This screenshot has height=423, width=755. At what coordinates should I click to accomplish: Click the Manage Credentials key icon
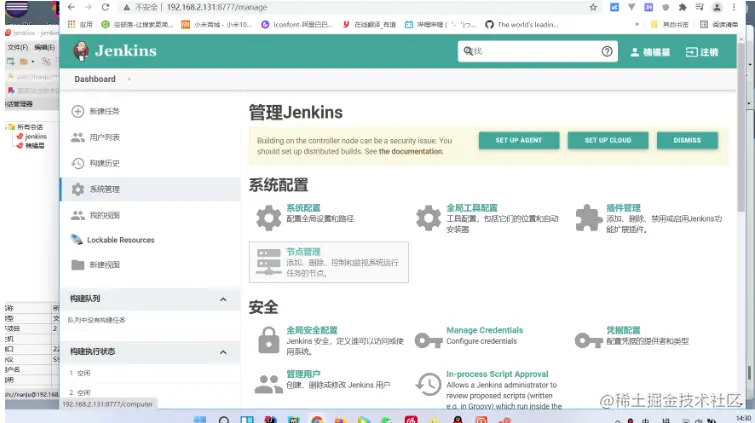click(x=428, y=341)
